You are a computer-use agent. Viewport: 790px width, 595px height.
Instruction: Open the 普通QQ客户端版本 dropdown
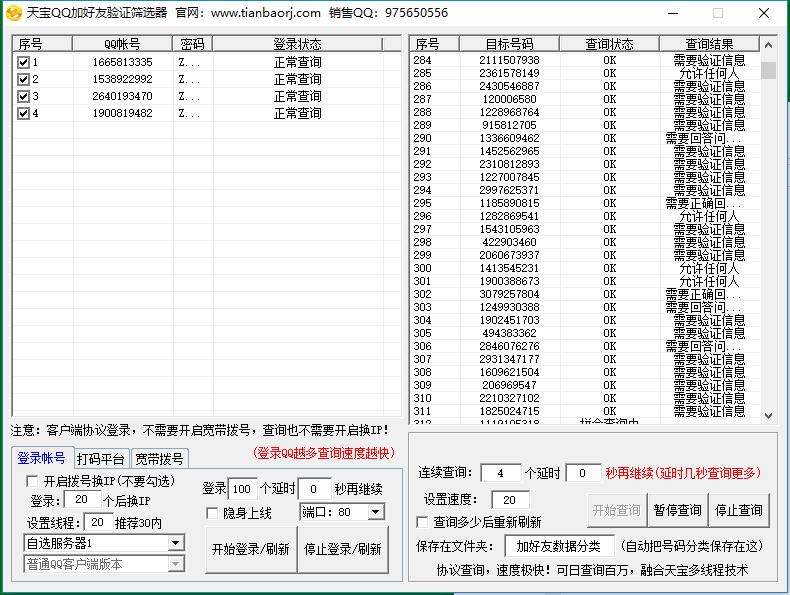coord(175,564)
